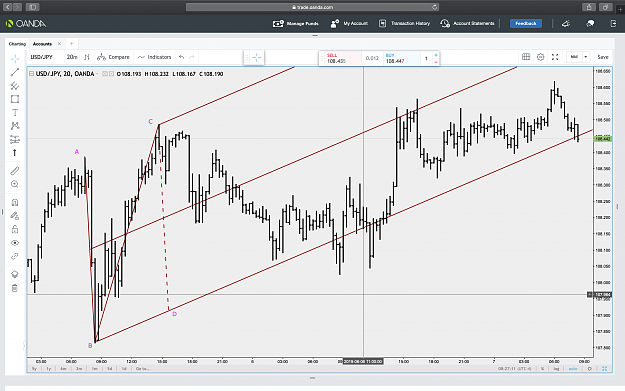Click the trash remove drawings icon

(15, 288)
